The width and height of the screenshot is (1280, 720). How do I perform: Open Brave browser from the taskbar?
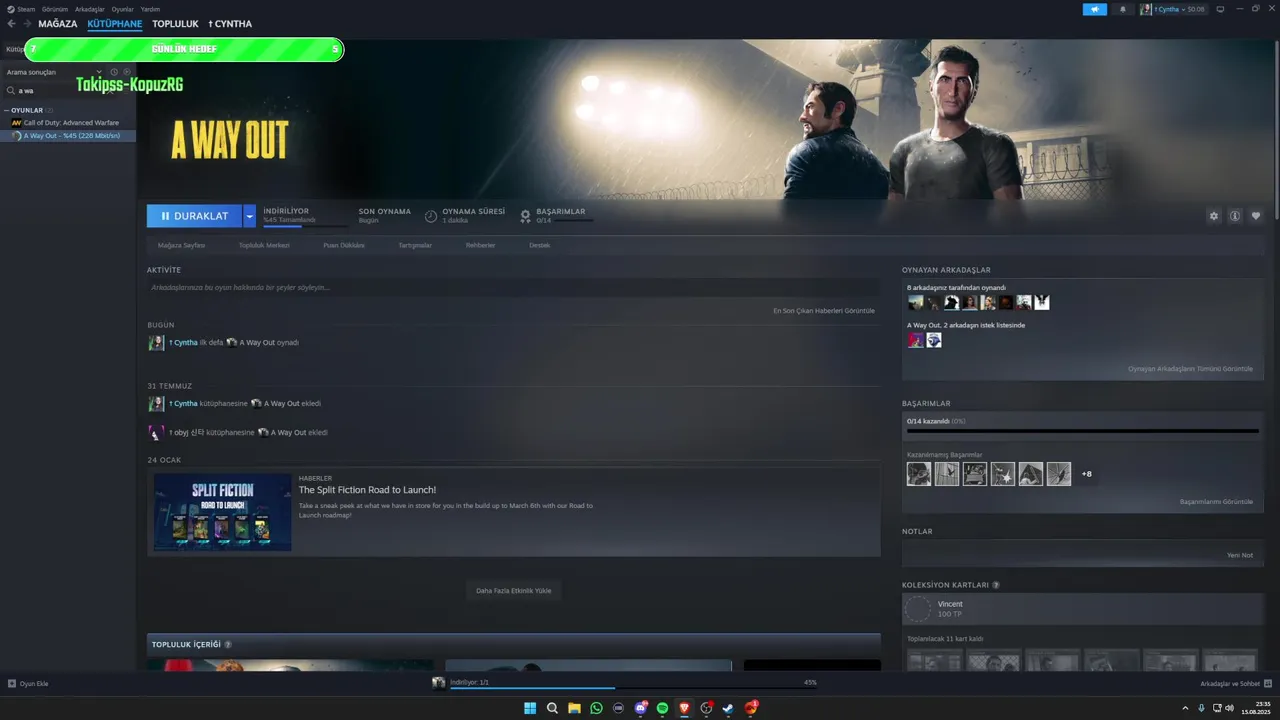coord(685,708)
